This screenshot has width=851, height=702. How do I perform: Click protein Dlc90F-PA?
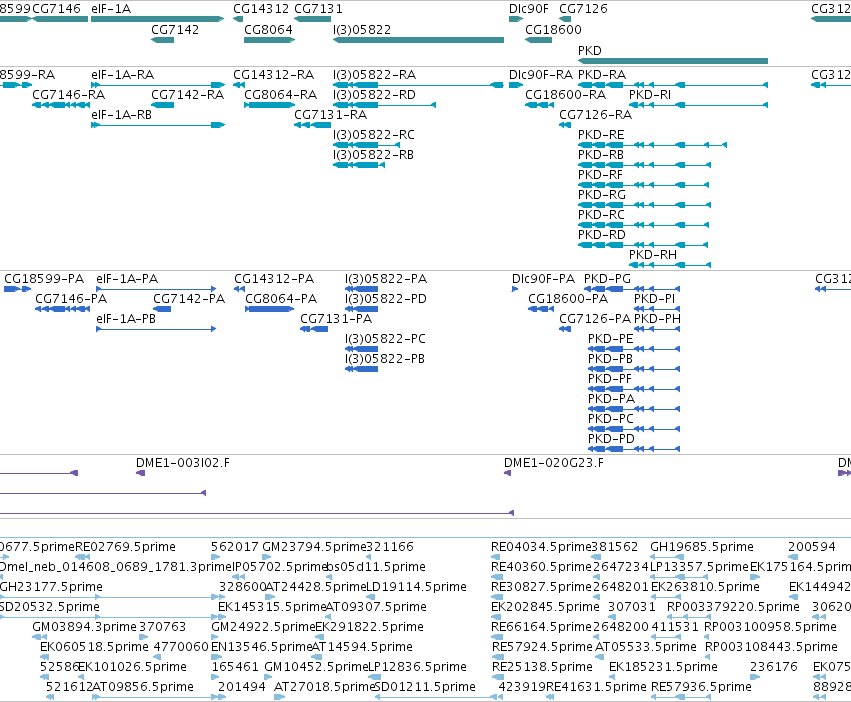(x=543, y=279)
